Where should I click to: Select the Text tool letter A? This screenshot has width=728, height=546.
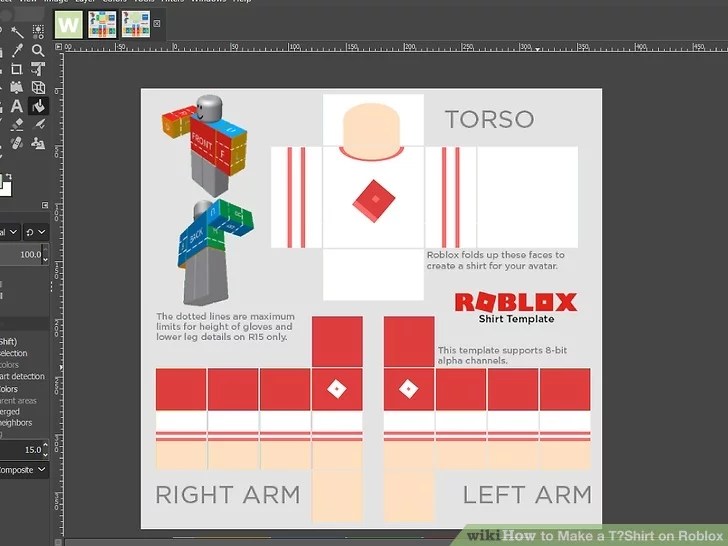coord(17,106)
